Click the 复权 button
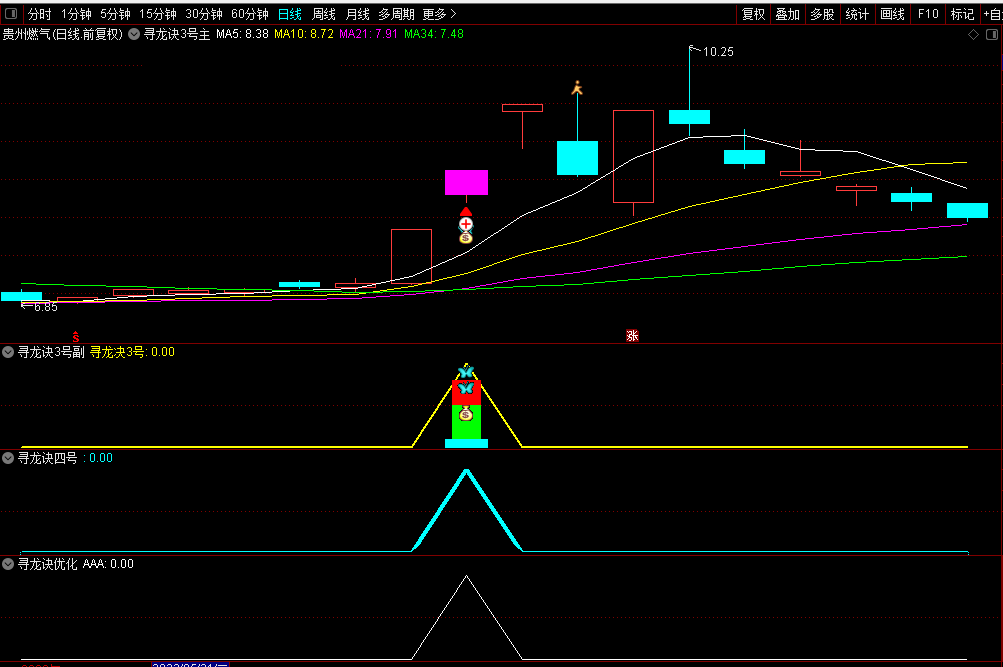 753,14
